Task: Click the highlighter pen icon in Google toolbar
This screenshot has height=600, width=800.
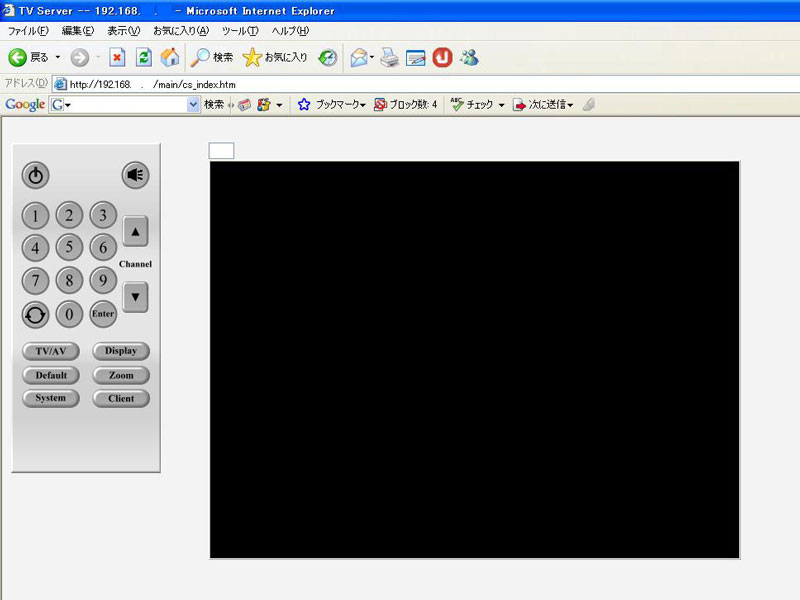Action: pyautogui.click(x=588, y=105)
